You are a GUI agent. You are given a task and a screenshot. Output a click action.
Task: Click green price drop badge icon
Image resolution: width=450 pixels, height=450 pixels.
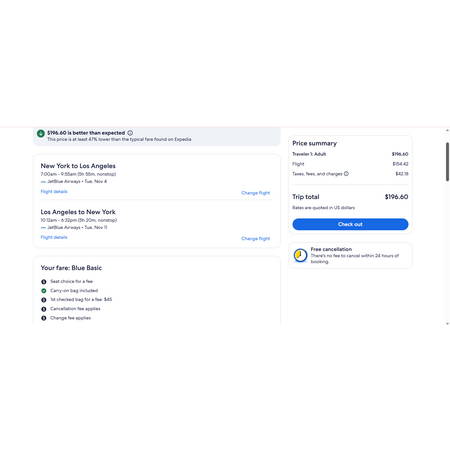point(41,133)
